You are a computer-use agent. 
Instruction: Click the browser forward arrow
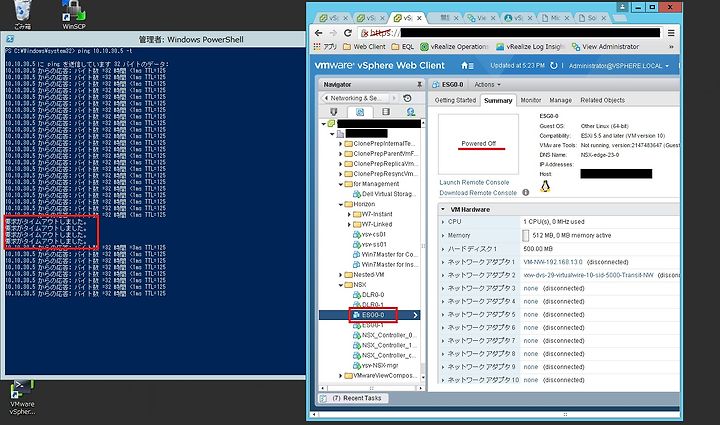coord(333,33)
